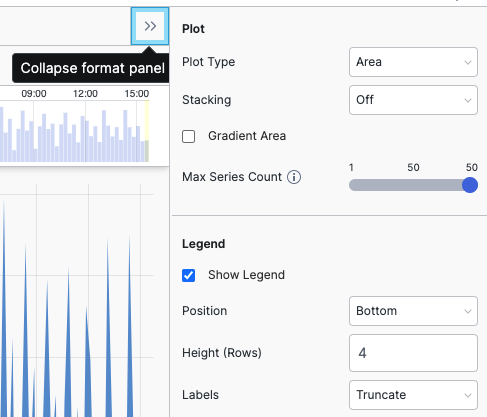This screenshot has height=417, width=487.
Task: Click the Show Legend label text
Action: (x=246, y=275)
